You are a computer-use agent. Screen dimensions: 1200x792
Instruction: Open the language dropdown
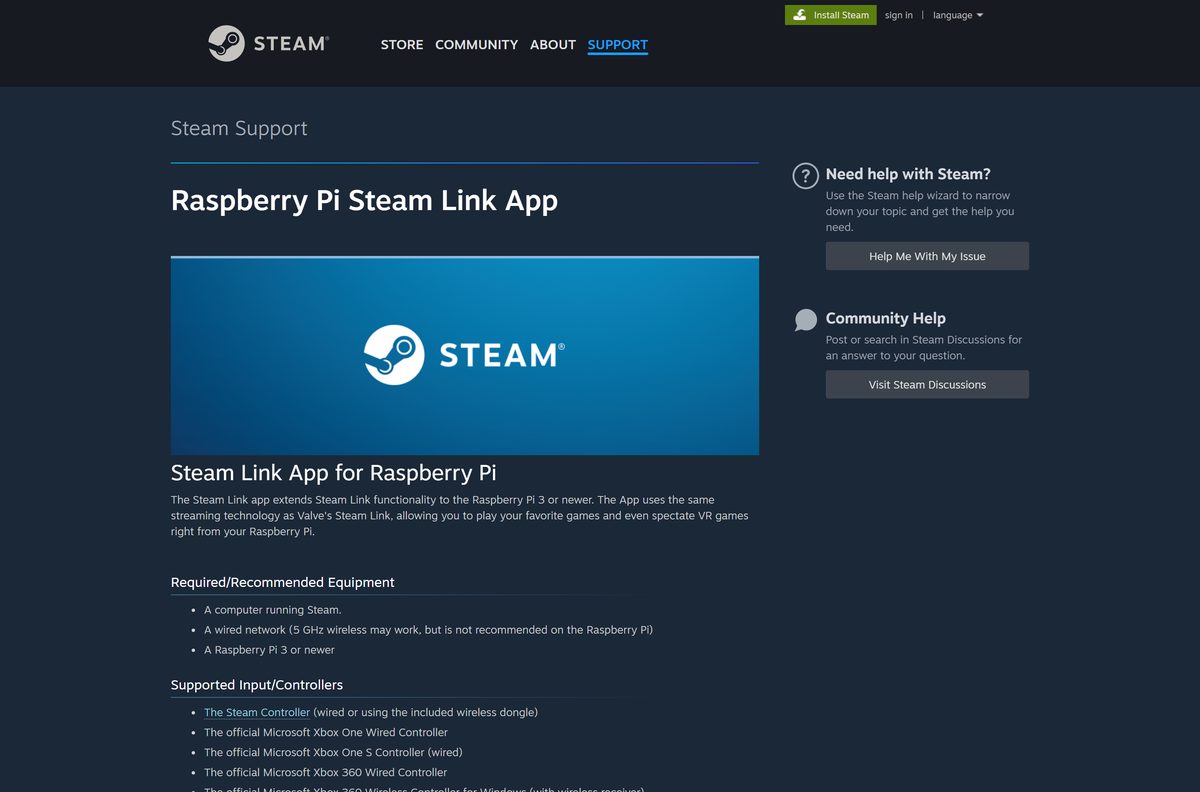(958, 15)
